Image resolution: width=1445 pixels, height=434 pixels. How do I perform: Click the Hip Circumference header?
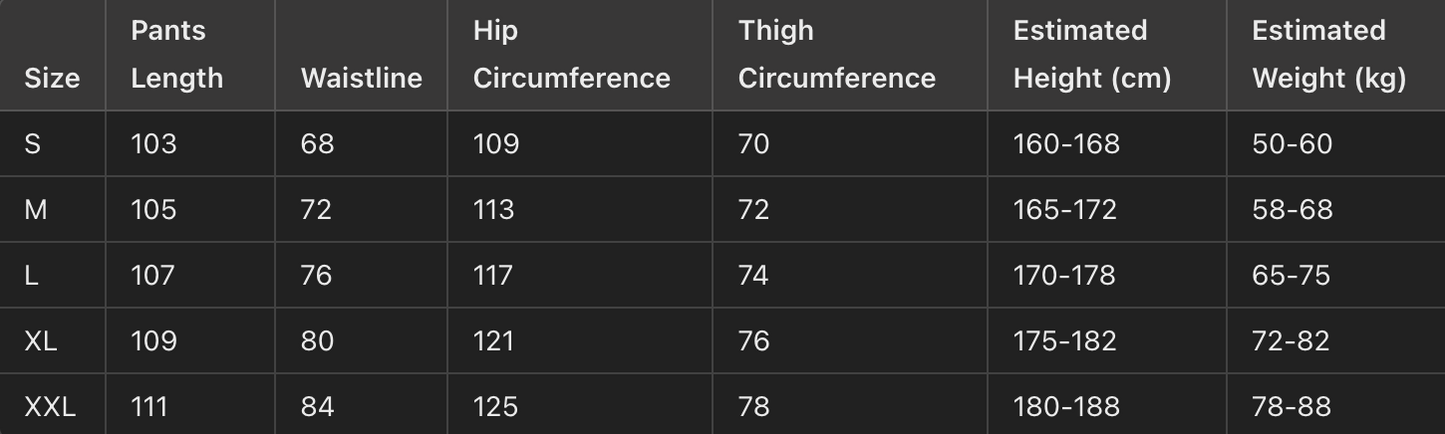coord(571,54)
